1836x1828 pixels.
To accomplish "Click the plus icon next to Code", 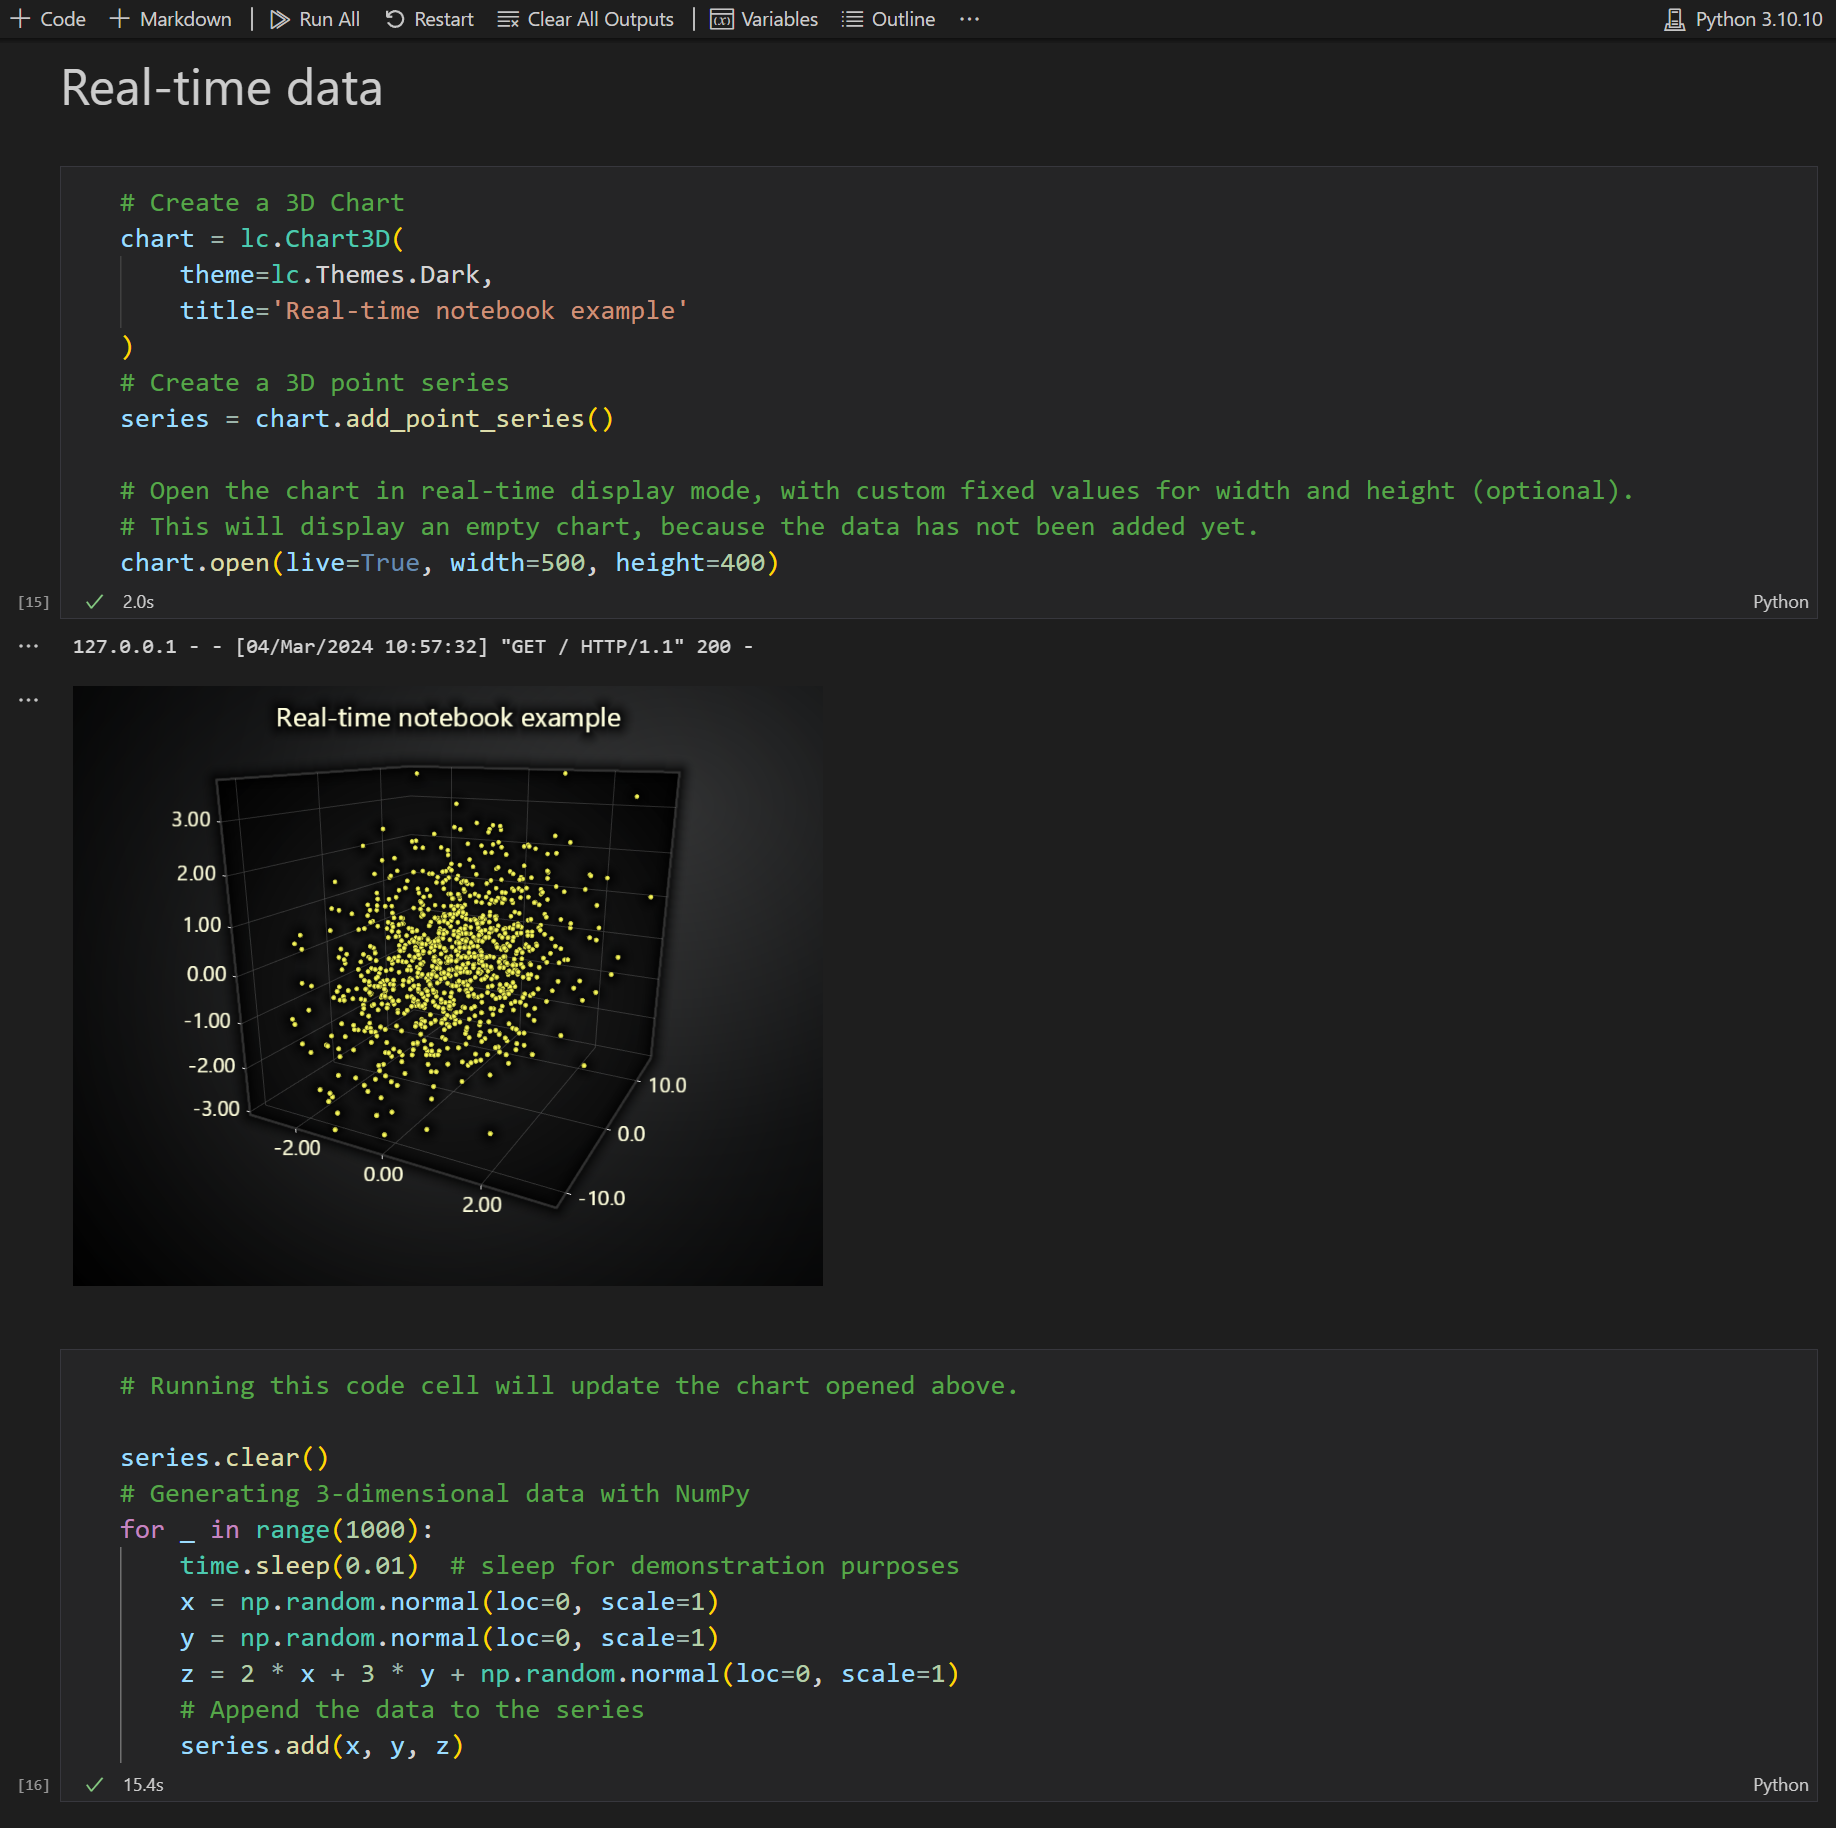I will tap(20, 19).
